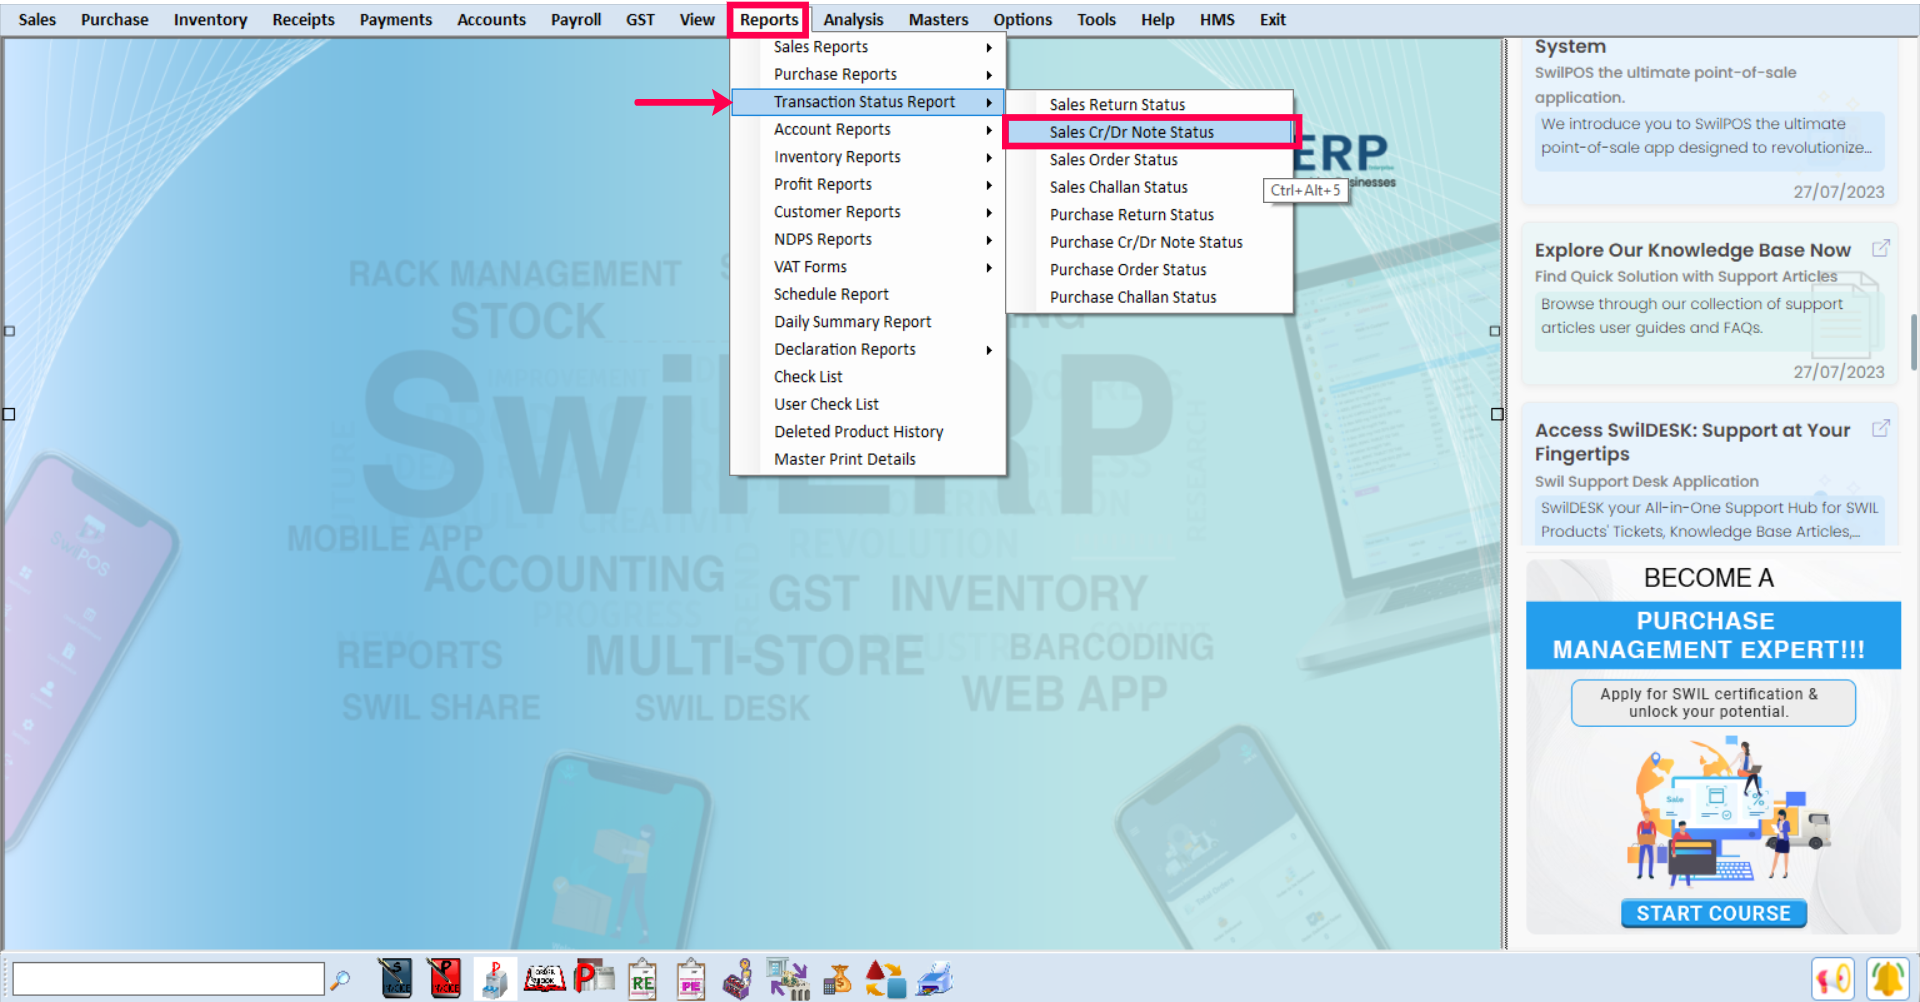Expand NDPS Reports submenu
The height and width of the screenshot is (1002, 1920).
pyautogui.click(x=868, y=239)
